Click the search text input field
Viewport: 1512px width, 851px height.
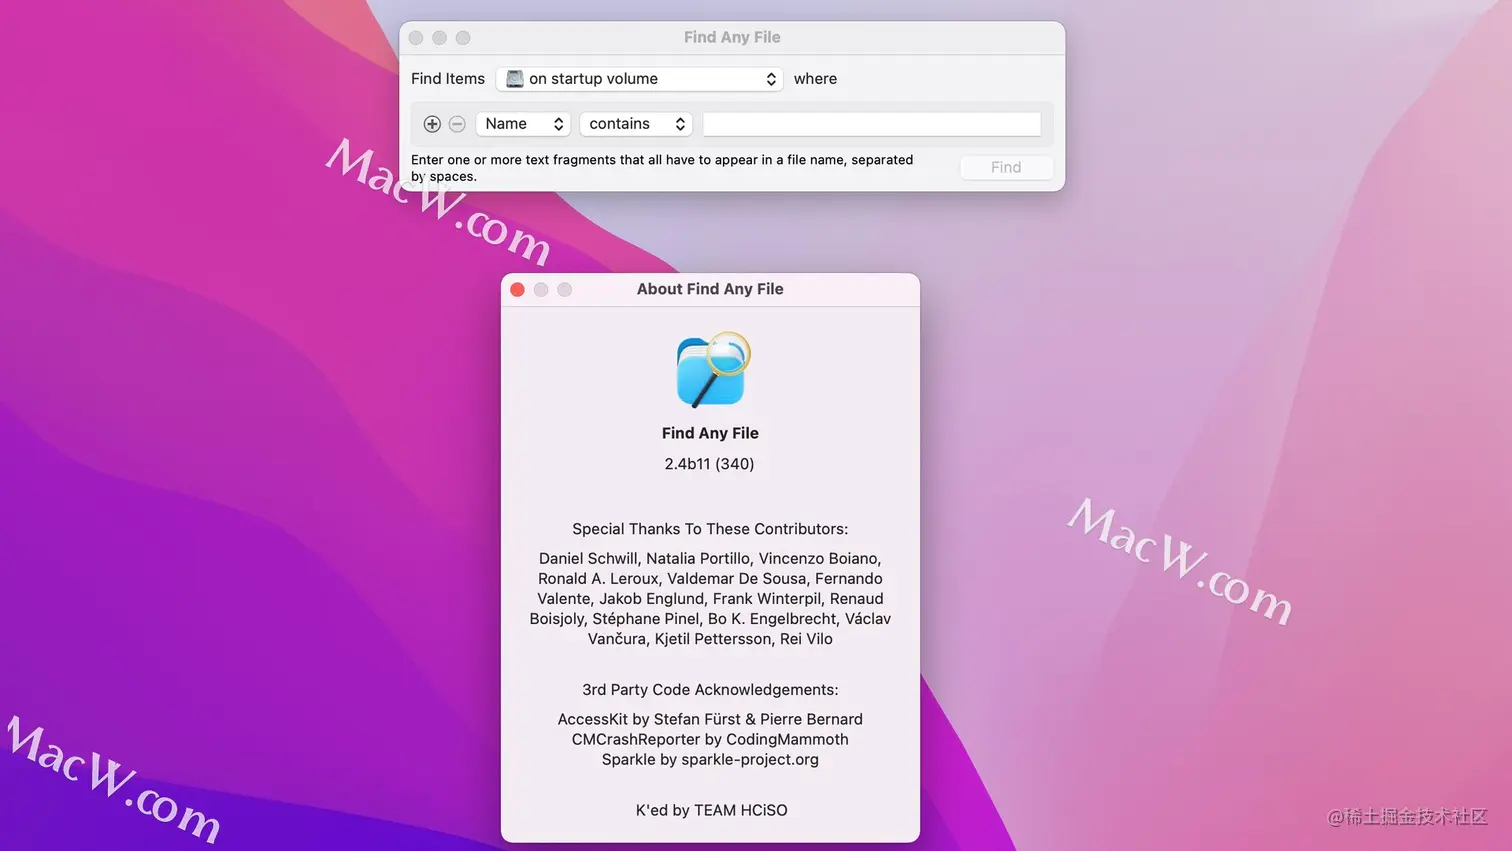[872, 124]
